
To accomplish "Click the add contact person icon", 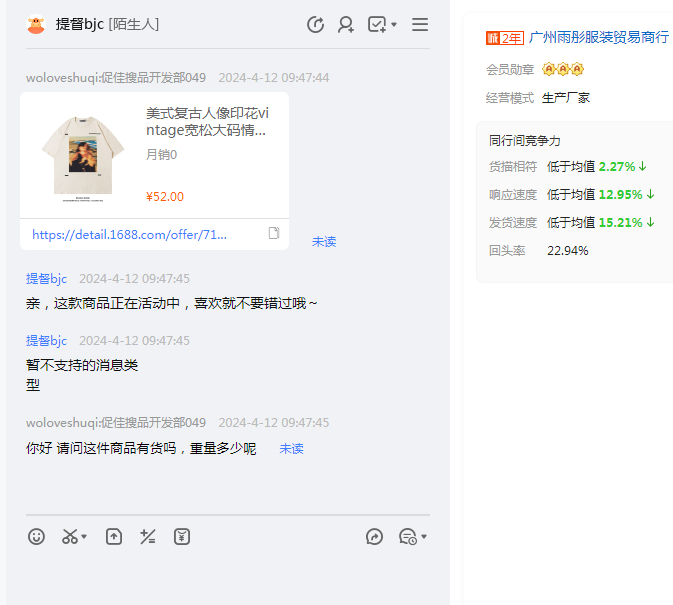I will tap(346, 25).
